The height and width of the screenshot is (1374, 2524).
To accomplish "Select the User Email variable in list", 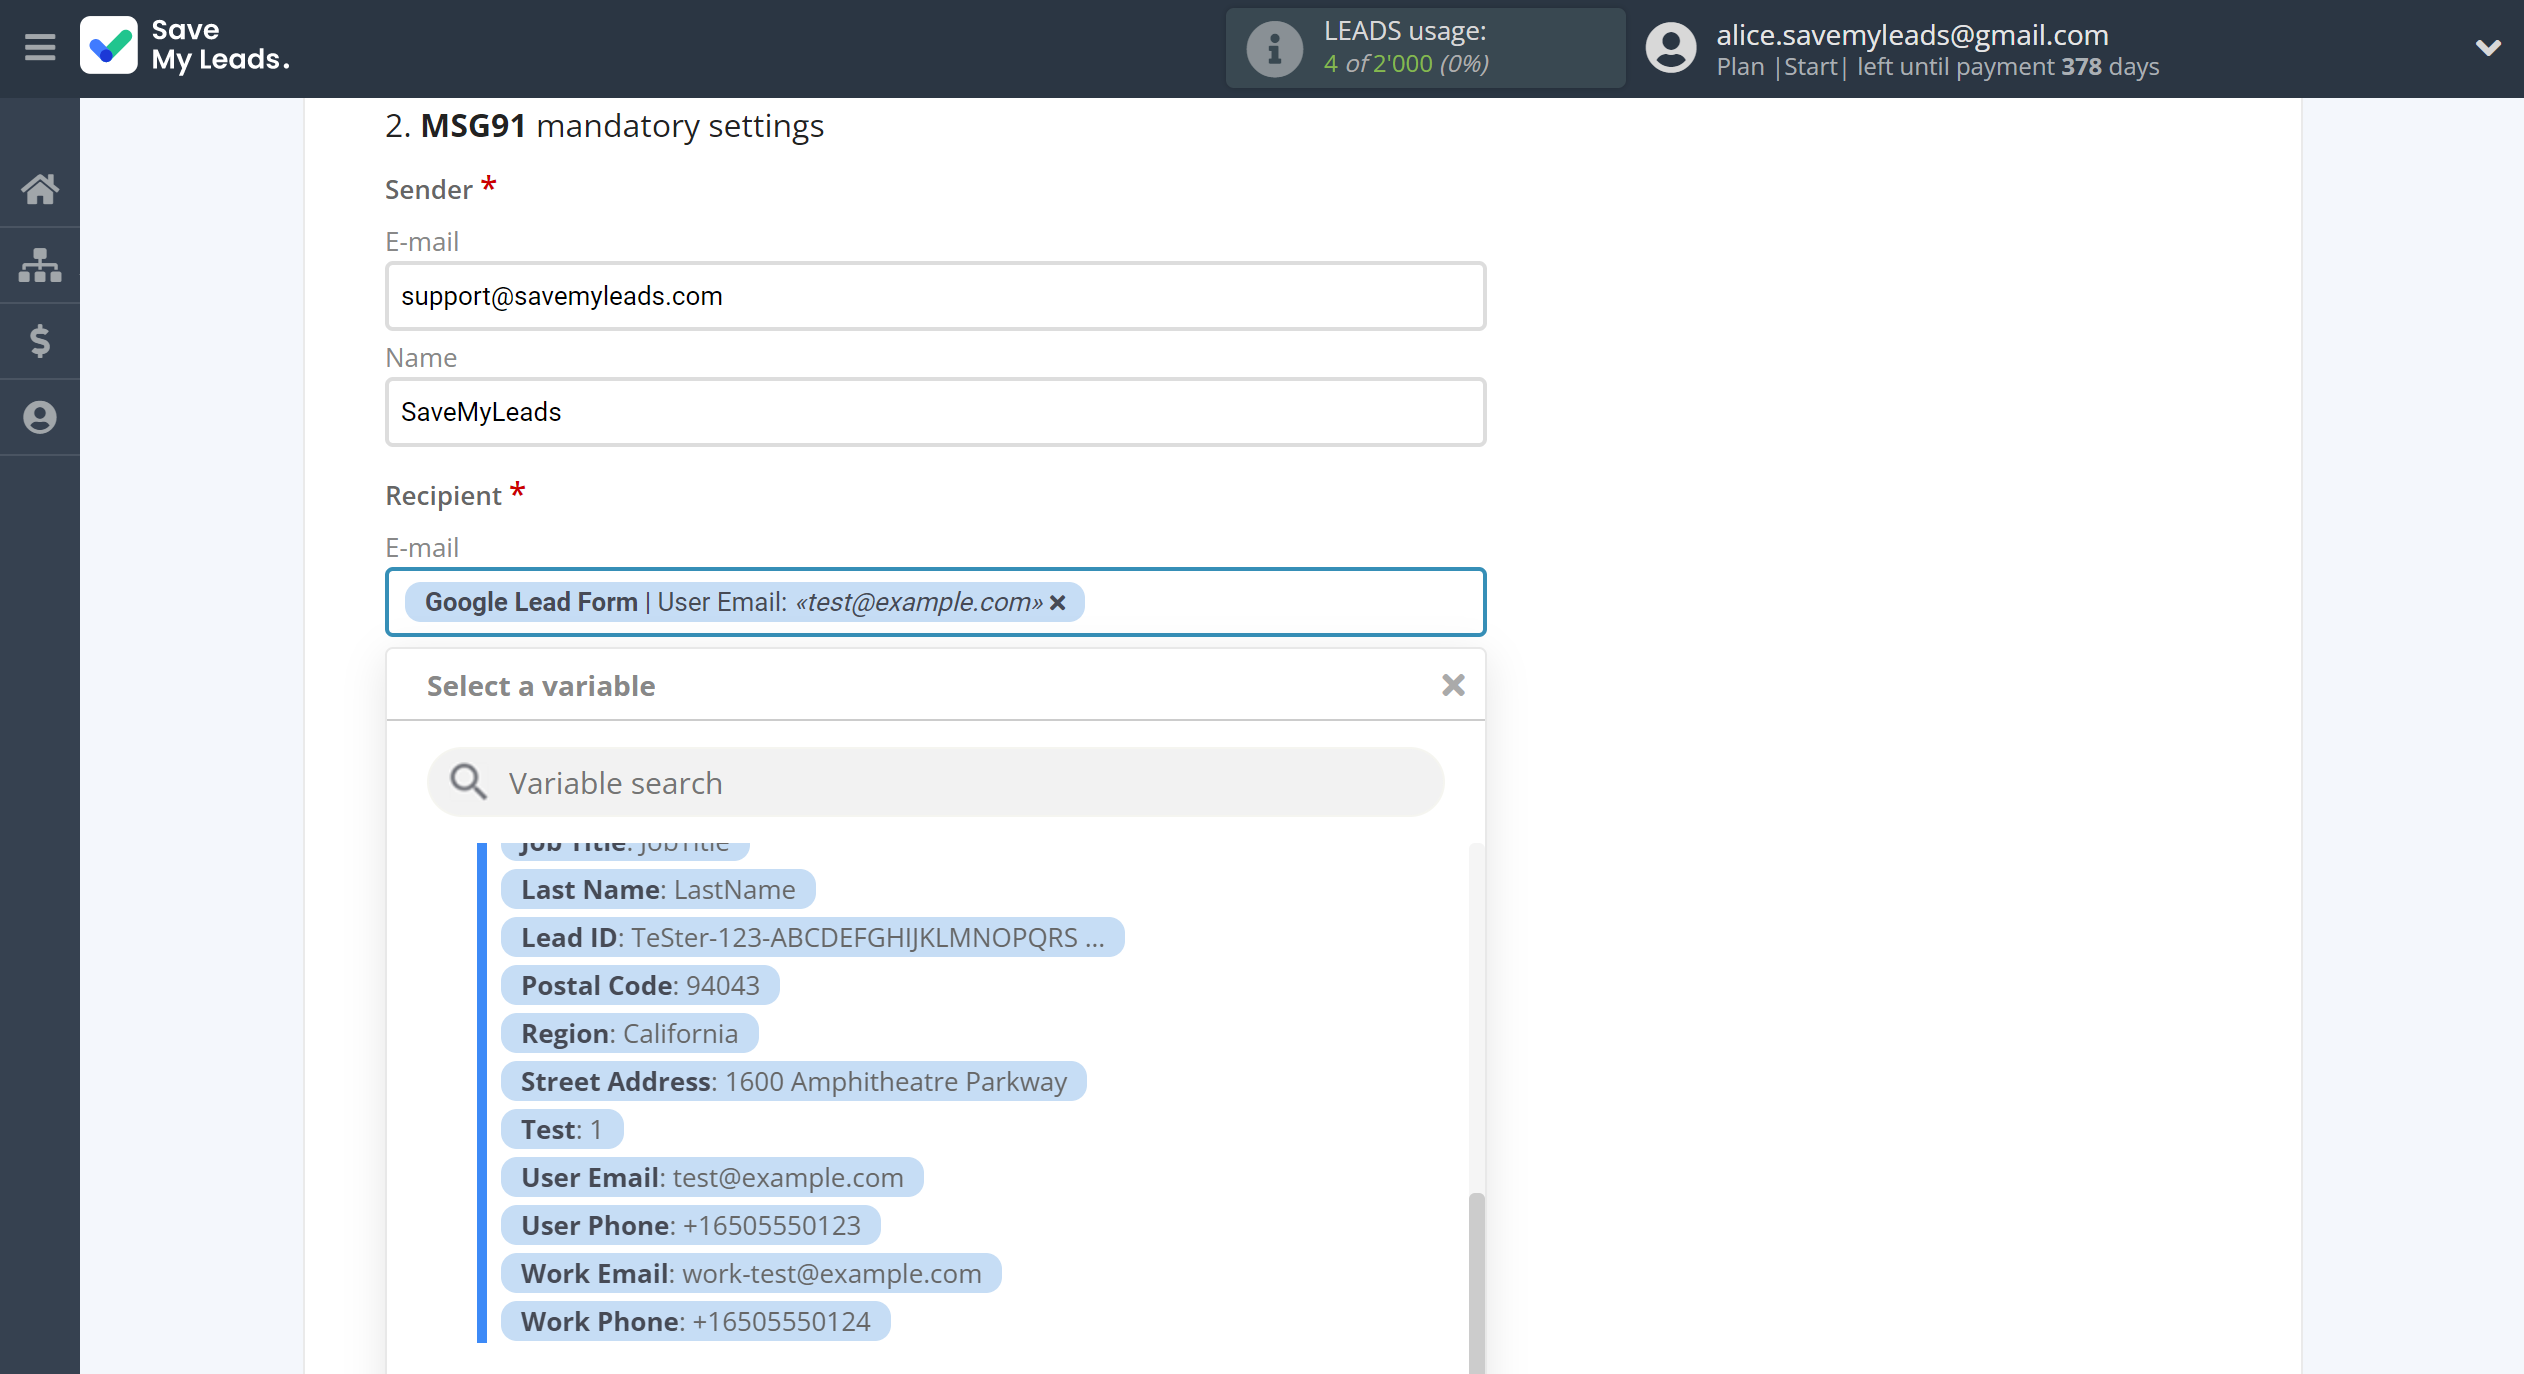I will [712, 1177].
